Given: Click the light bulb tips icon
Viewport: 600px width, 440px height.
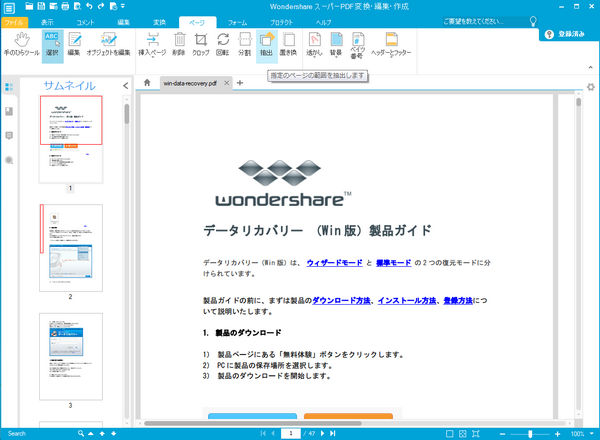Looking at the screenshot, I should 533,21.
